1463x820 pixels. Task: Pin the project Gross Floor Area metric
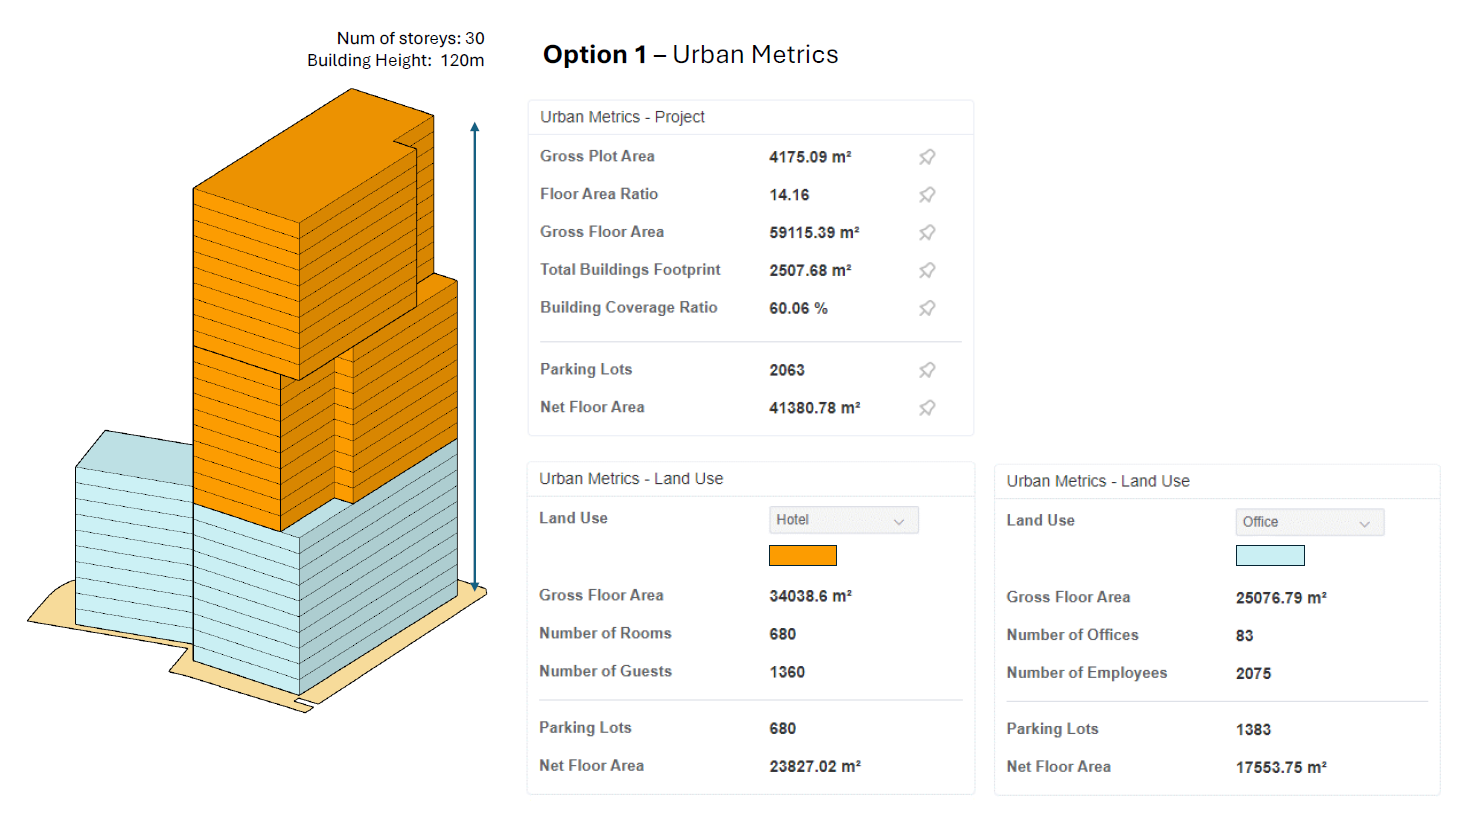click(927, 233)
